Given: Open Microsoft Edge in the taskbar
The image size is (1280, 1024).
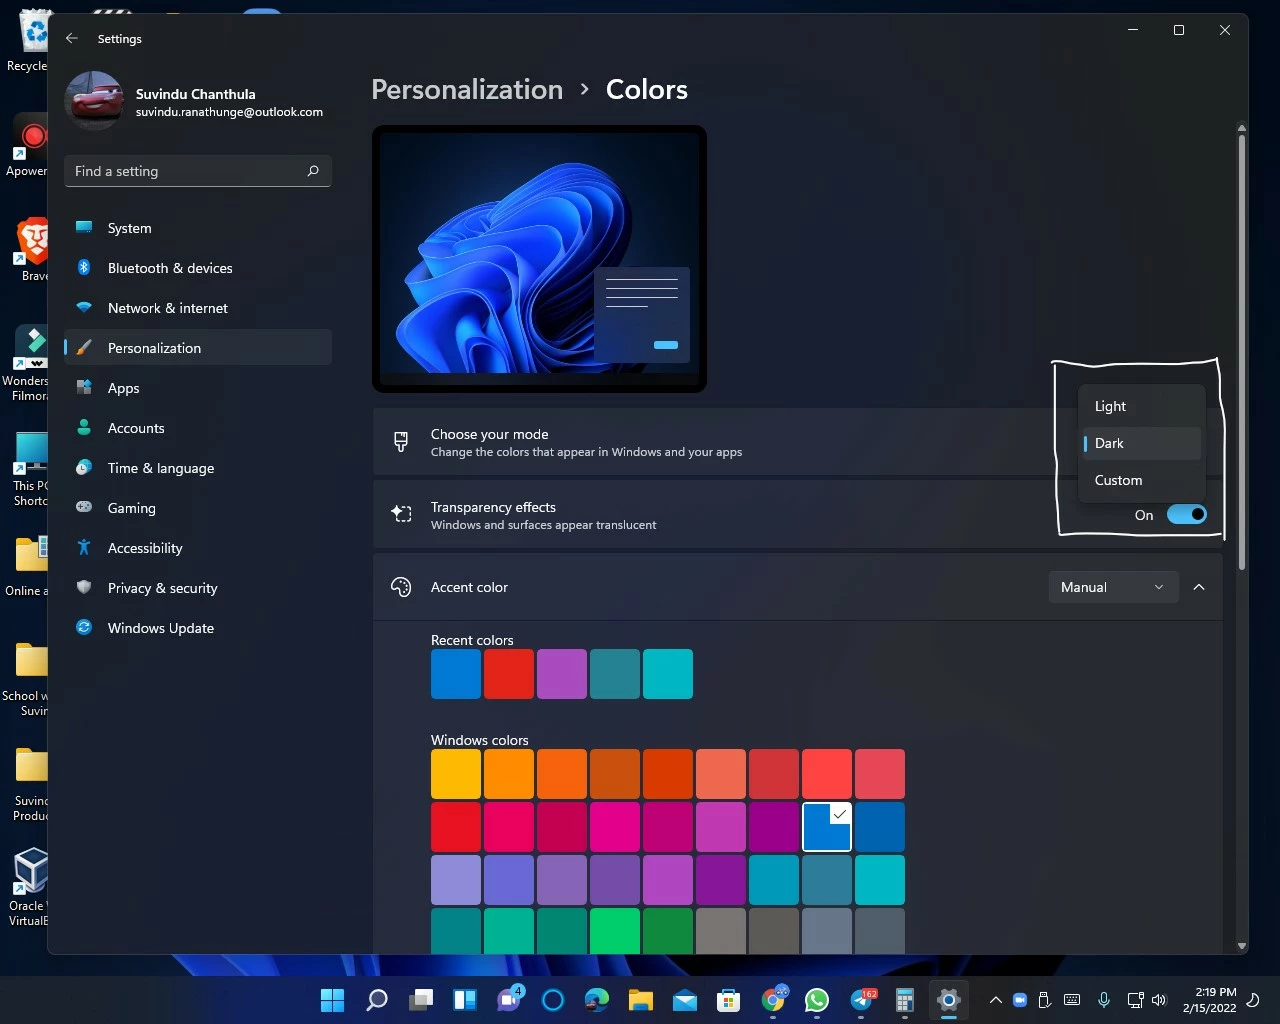Looking at the screenshot, I should coord(597,1000).
